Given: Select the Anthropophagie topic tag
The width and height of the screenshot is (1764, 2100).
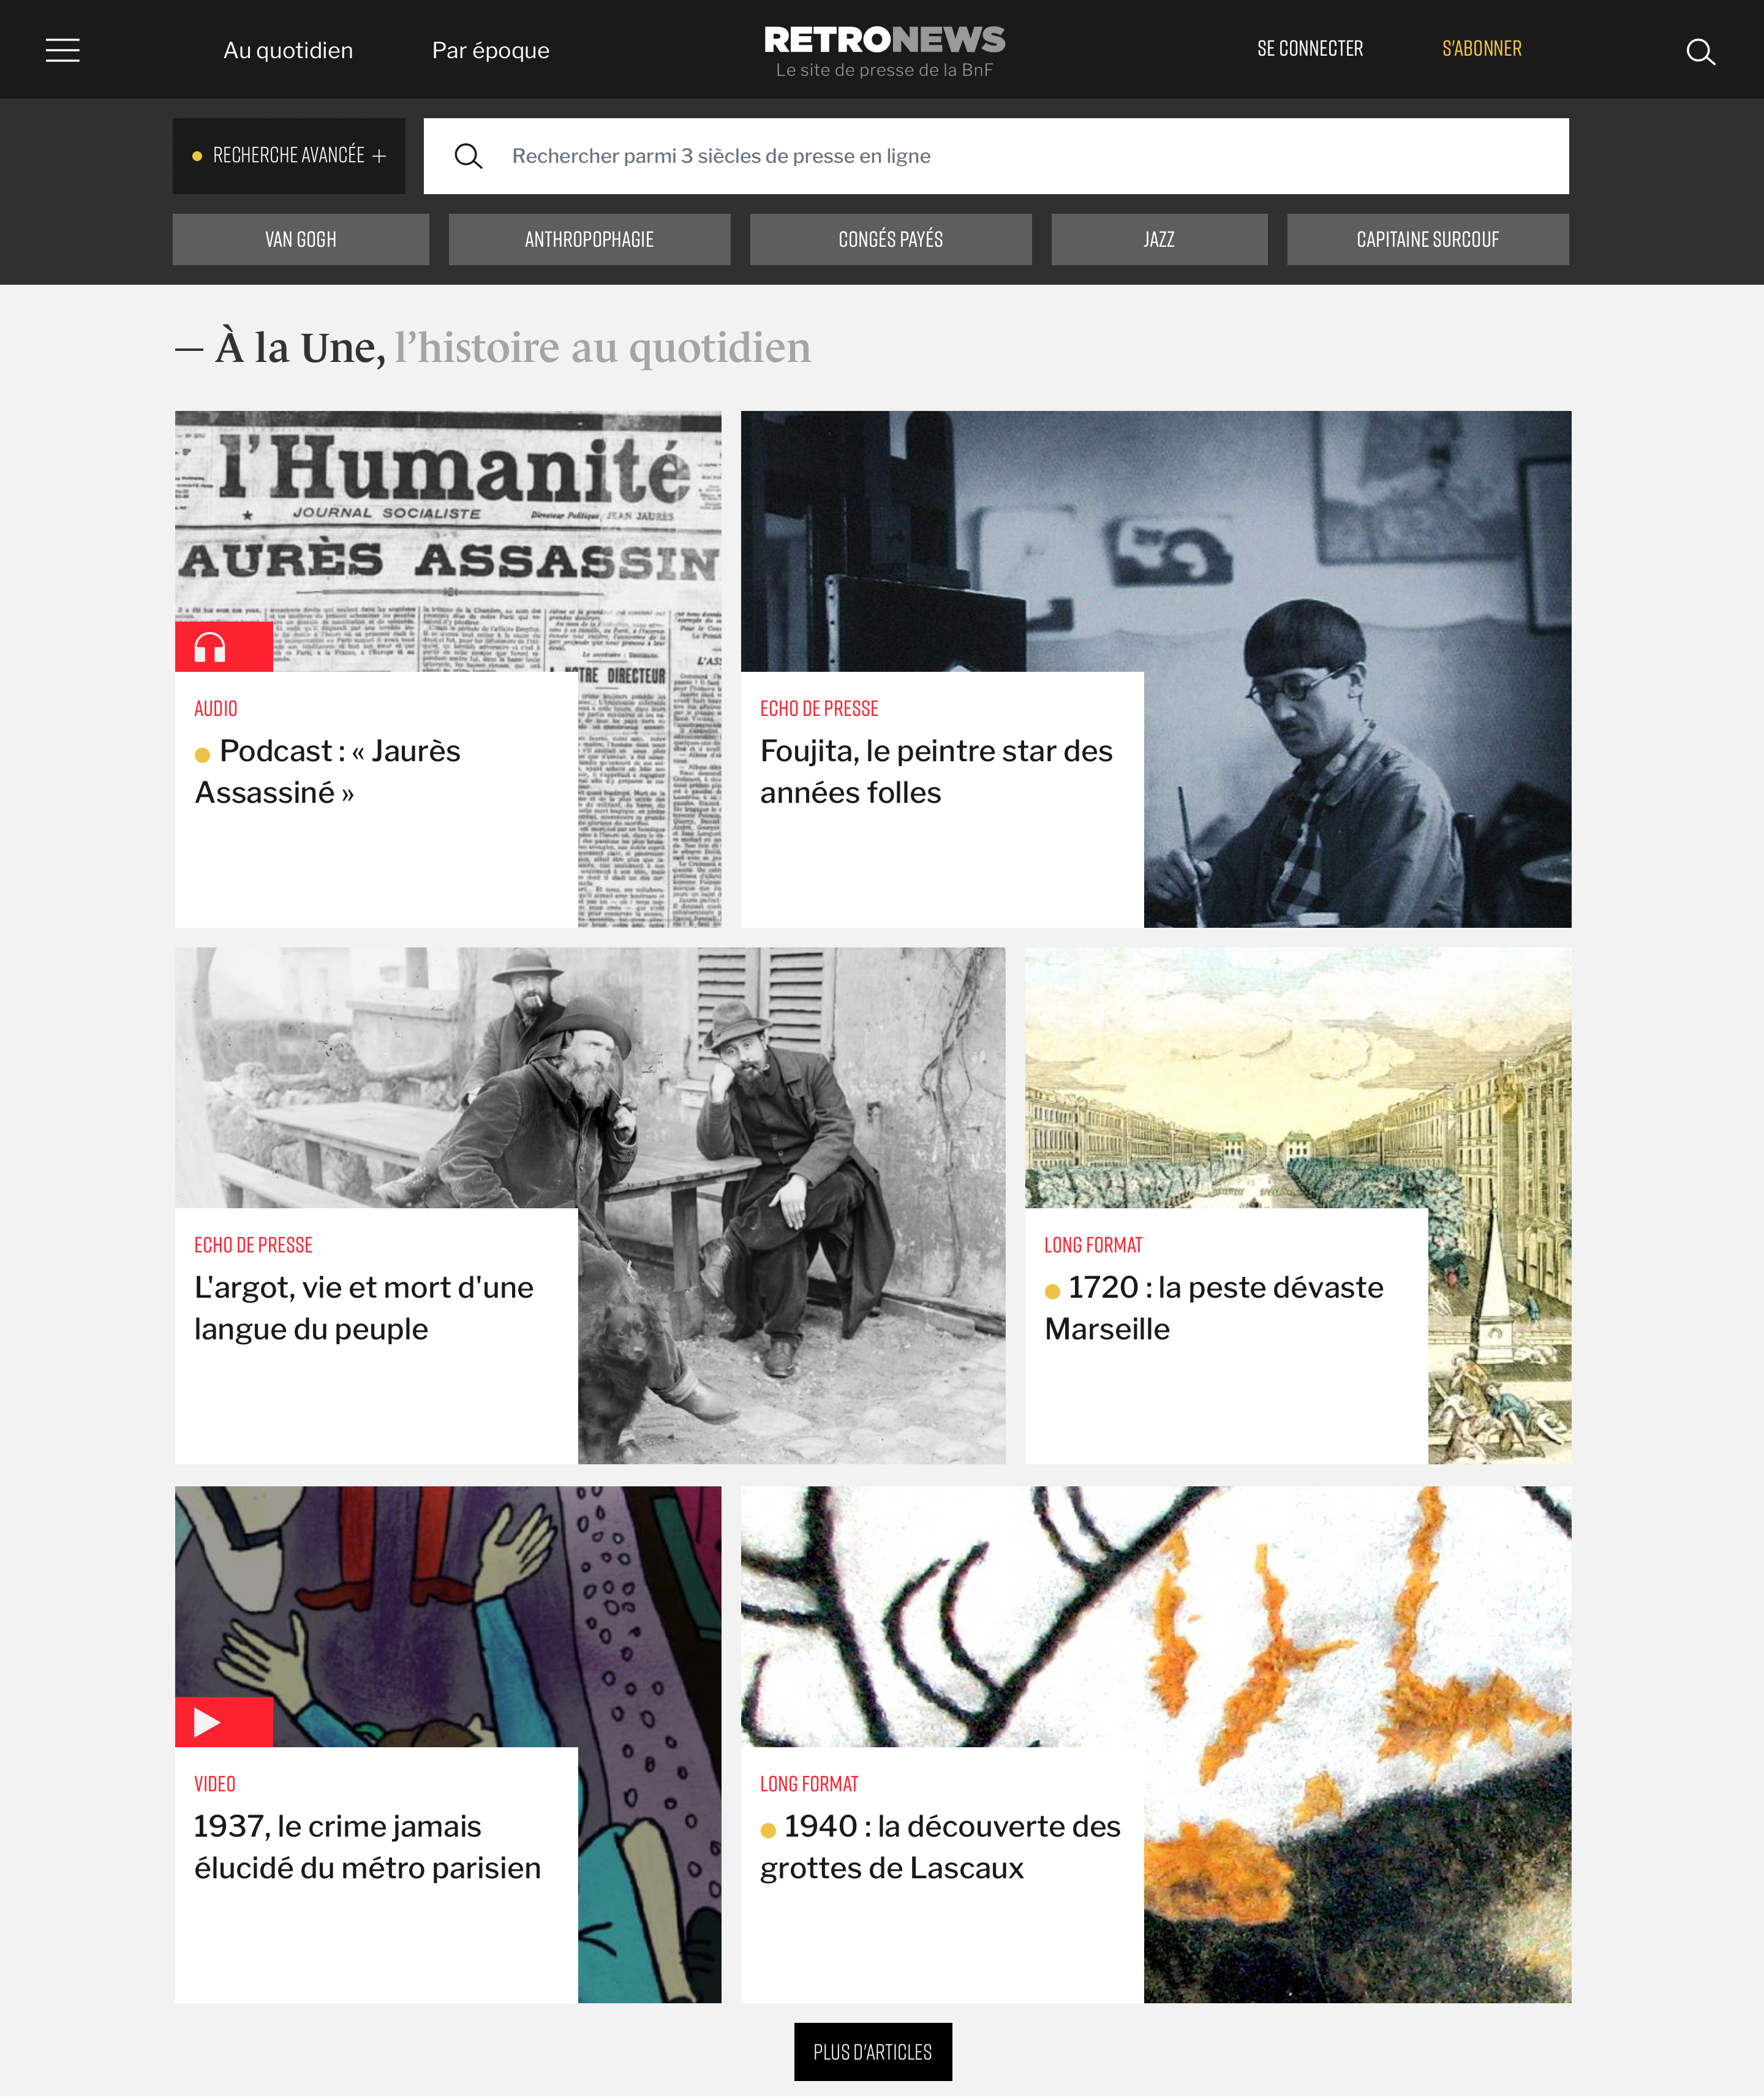Looking at the screenshot, I should pyautogui.click(x=589, y=239).
